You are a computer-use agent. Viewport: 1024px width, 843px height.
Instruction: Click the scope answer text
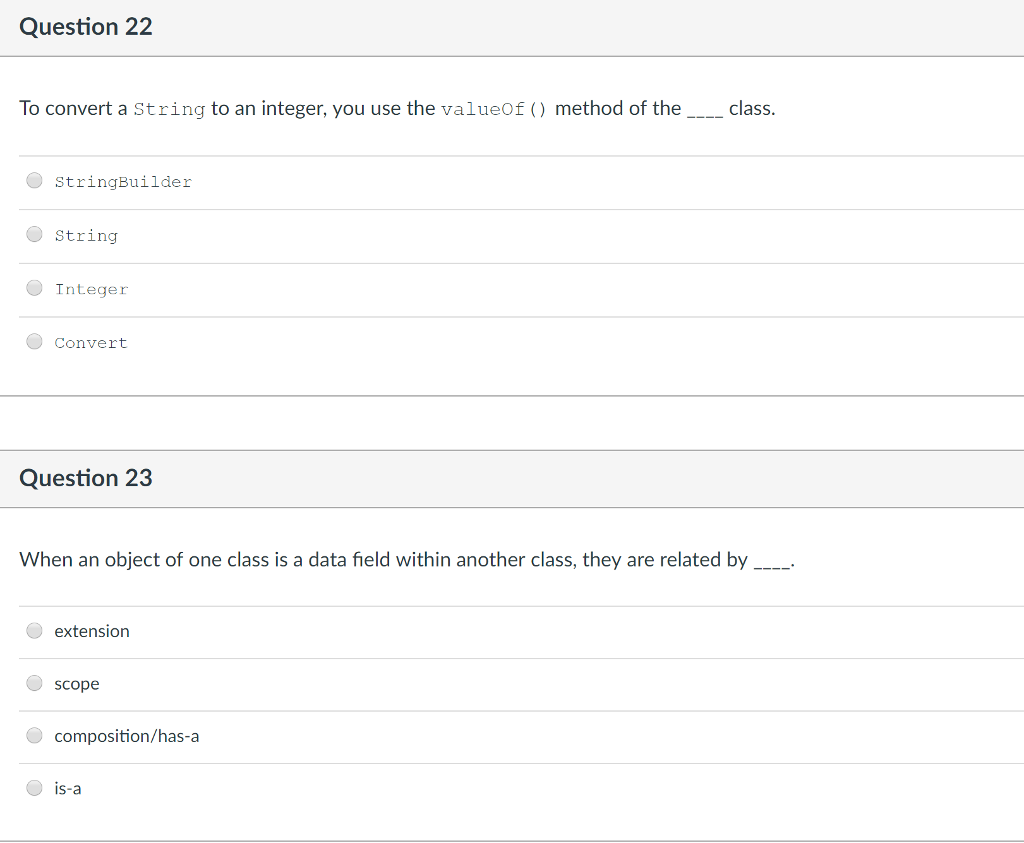pyautogui.click(x=77, y=684)
